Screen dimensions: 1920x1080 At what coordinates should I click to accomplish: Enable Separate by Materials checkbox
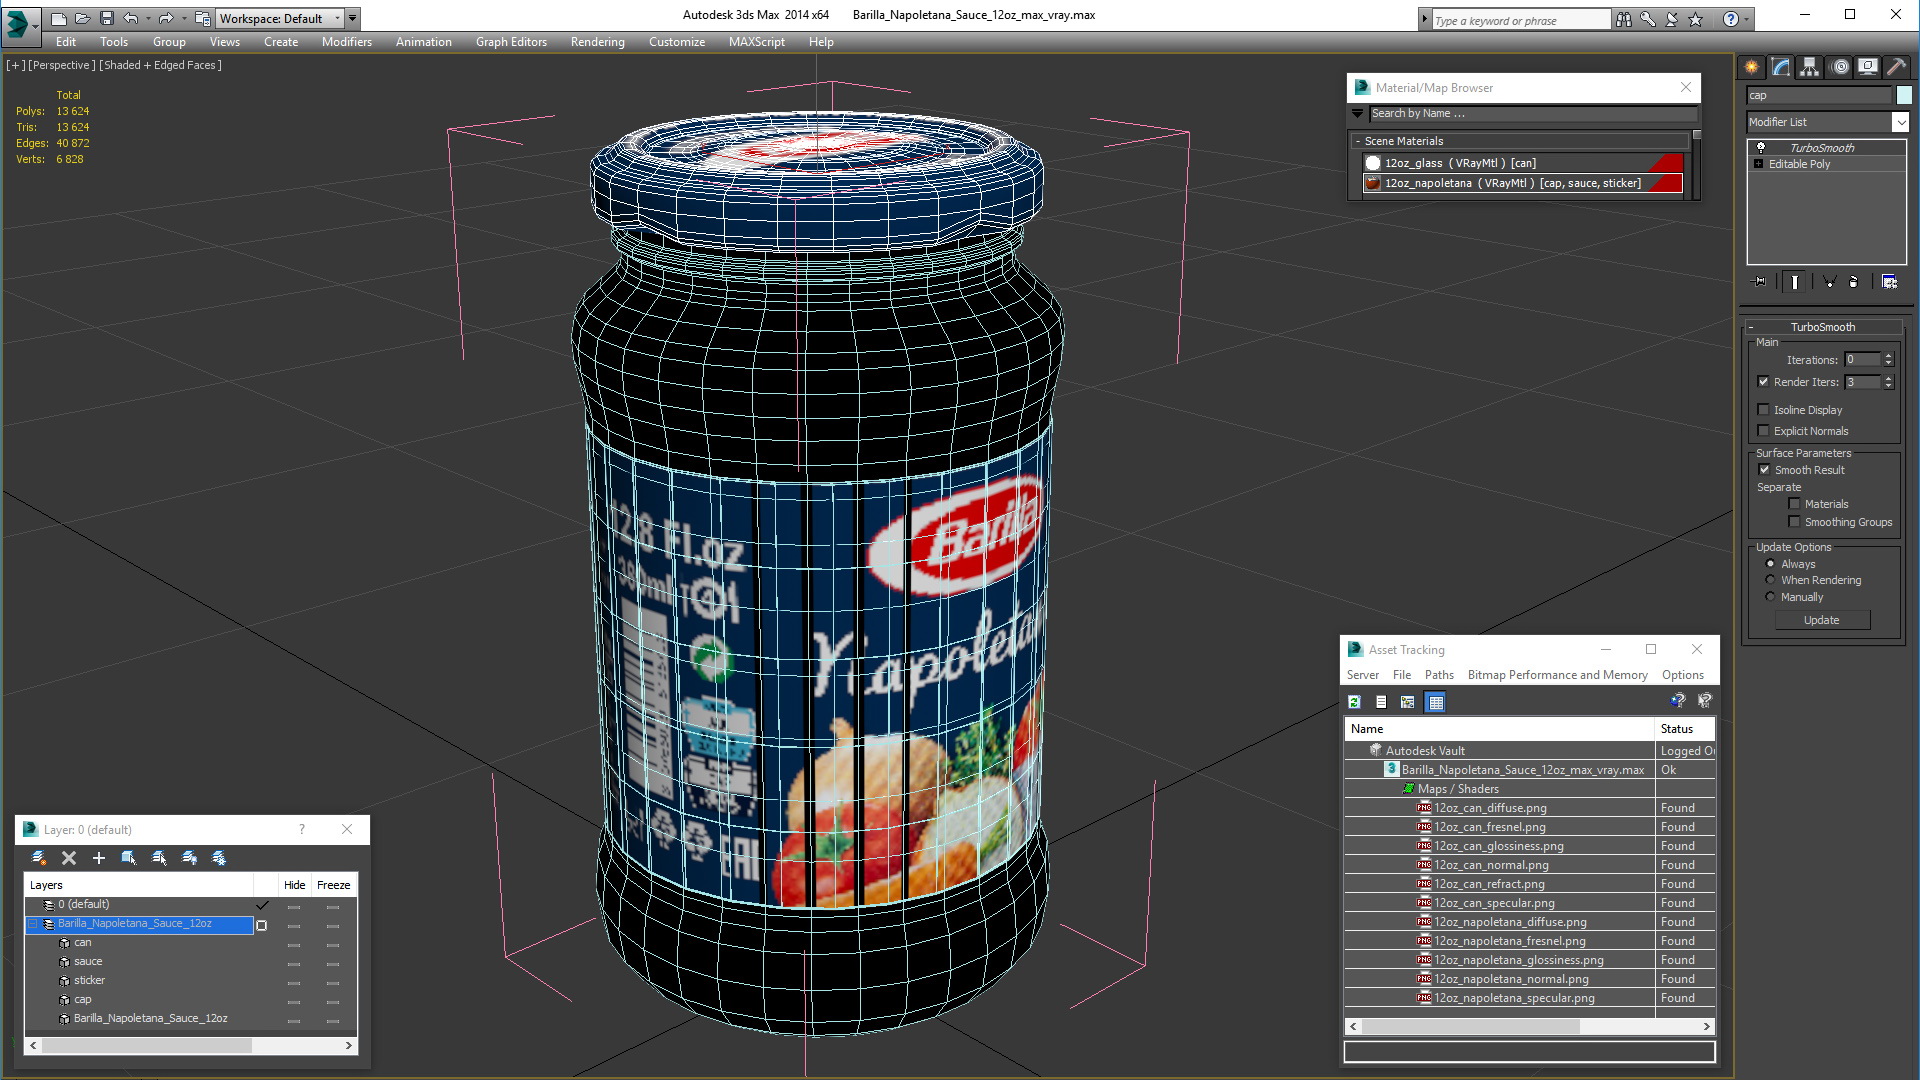coord(1795,503)
